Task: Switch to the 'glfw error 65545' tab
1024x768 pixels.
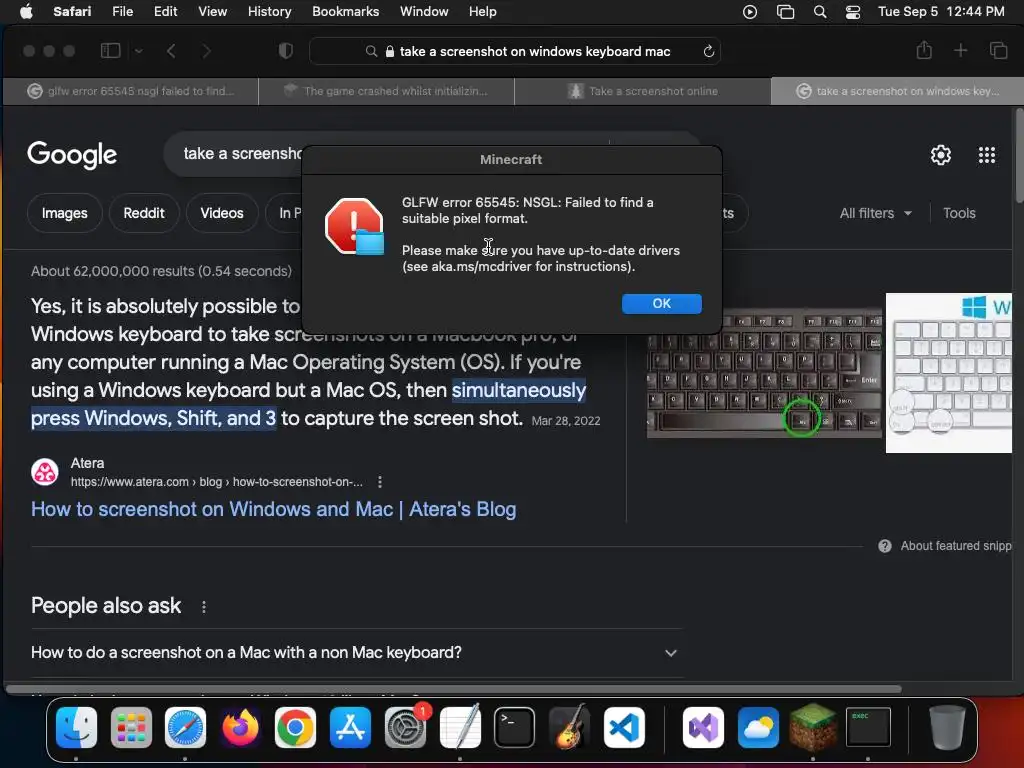Action: [131, 91]
